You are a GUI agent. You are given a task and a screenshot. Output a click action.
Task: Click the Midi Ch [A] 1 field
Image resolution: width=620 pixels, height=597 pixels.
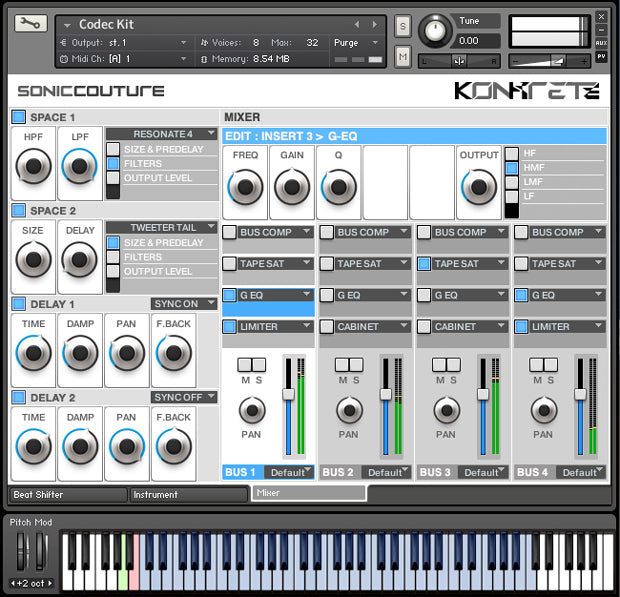(123, 59)
